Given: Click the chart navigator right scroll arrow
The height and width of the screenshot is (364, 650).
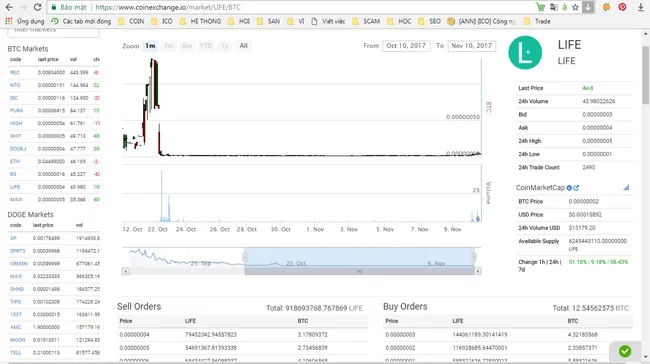Looking at the screenshot, I should click(478, 271).
